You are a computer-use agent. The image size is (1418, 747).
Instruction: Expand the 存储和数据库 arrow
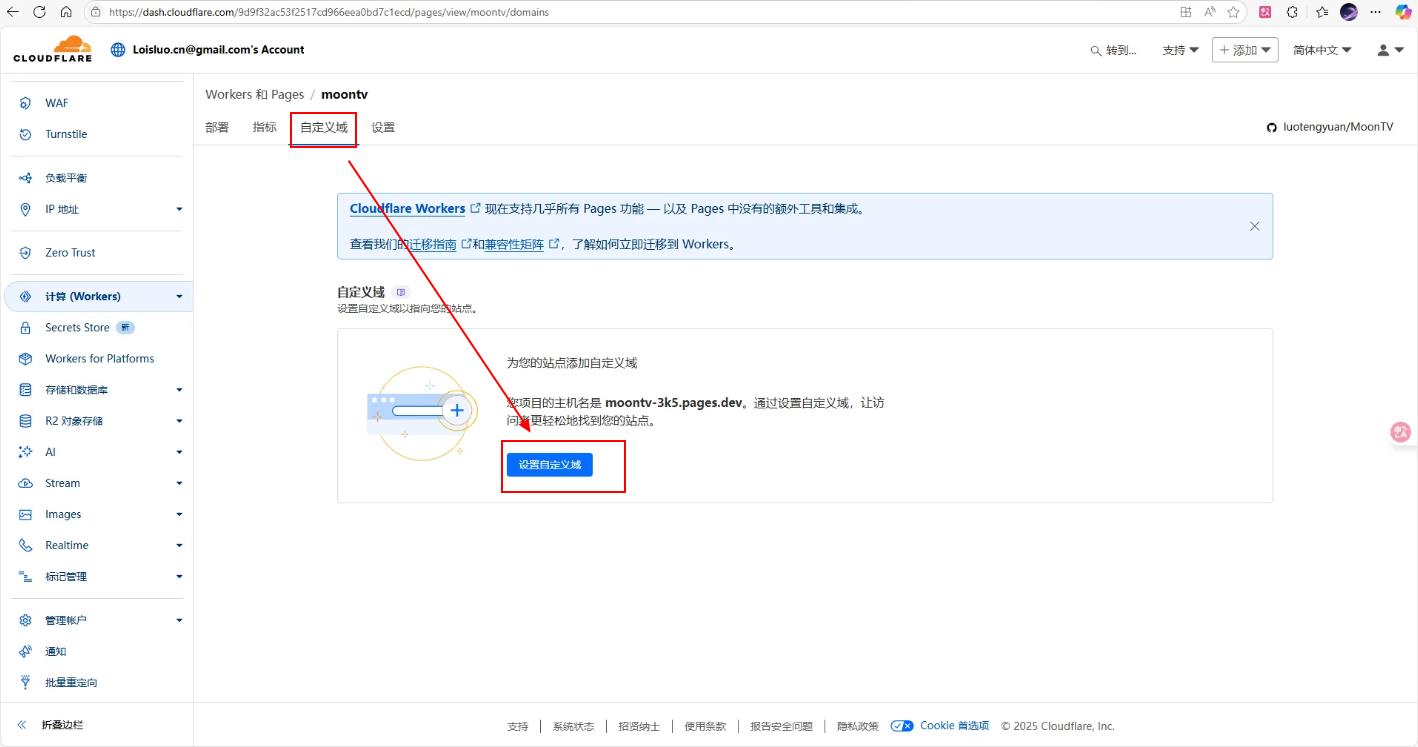click(x=179, y=390)
